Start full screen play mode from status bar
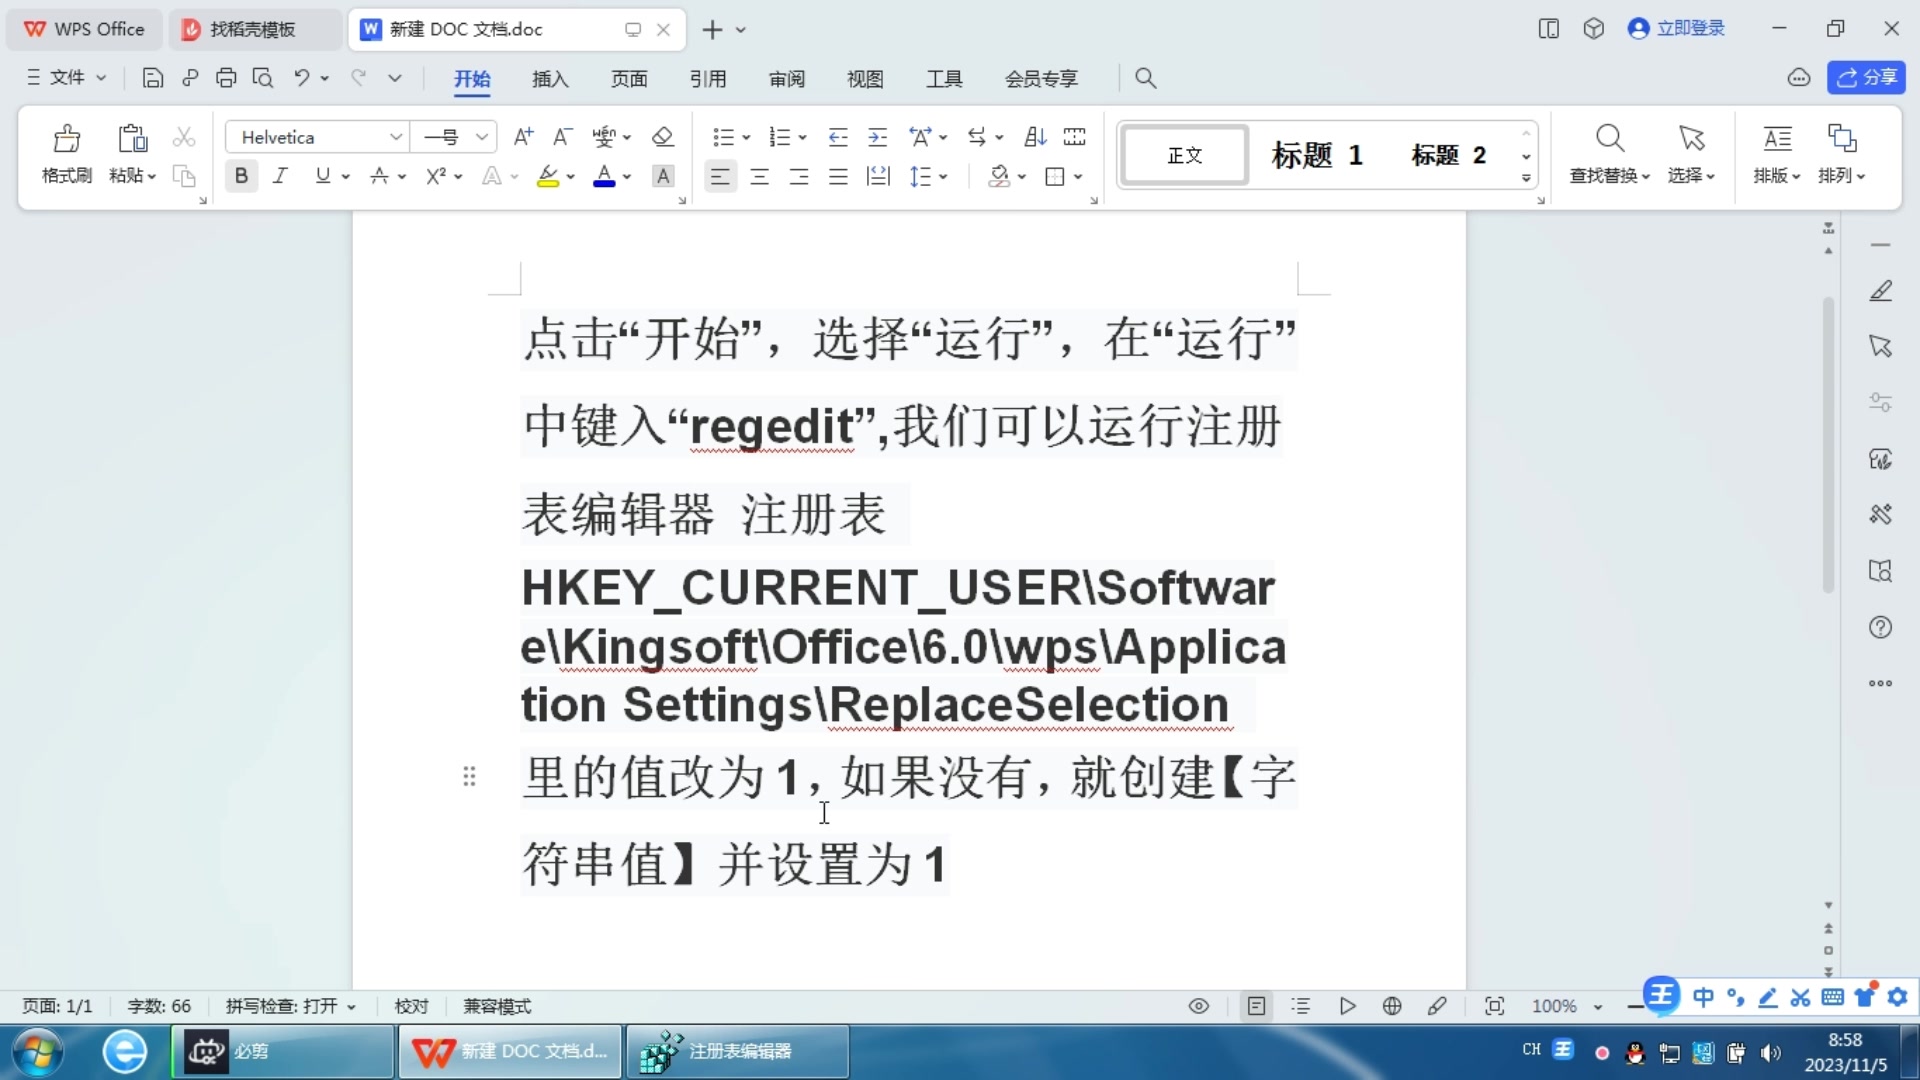 (x=1347, y=1006)
